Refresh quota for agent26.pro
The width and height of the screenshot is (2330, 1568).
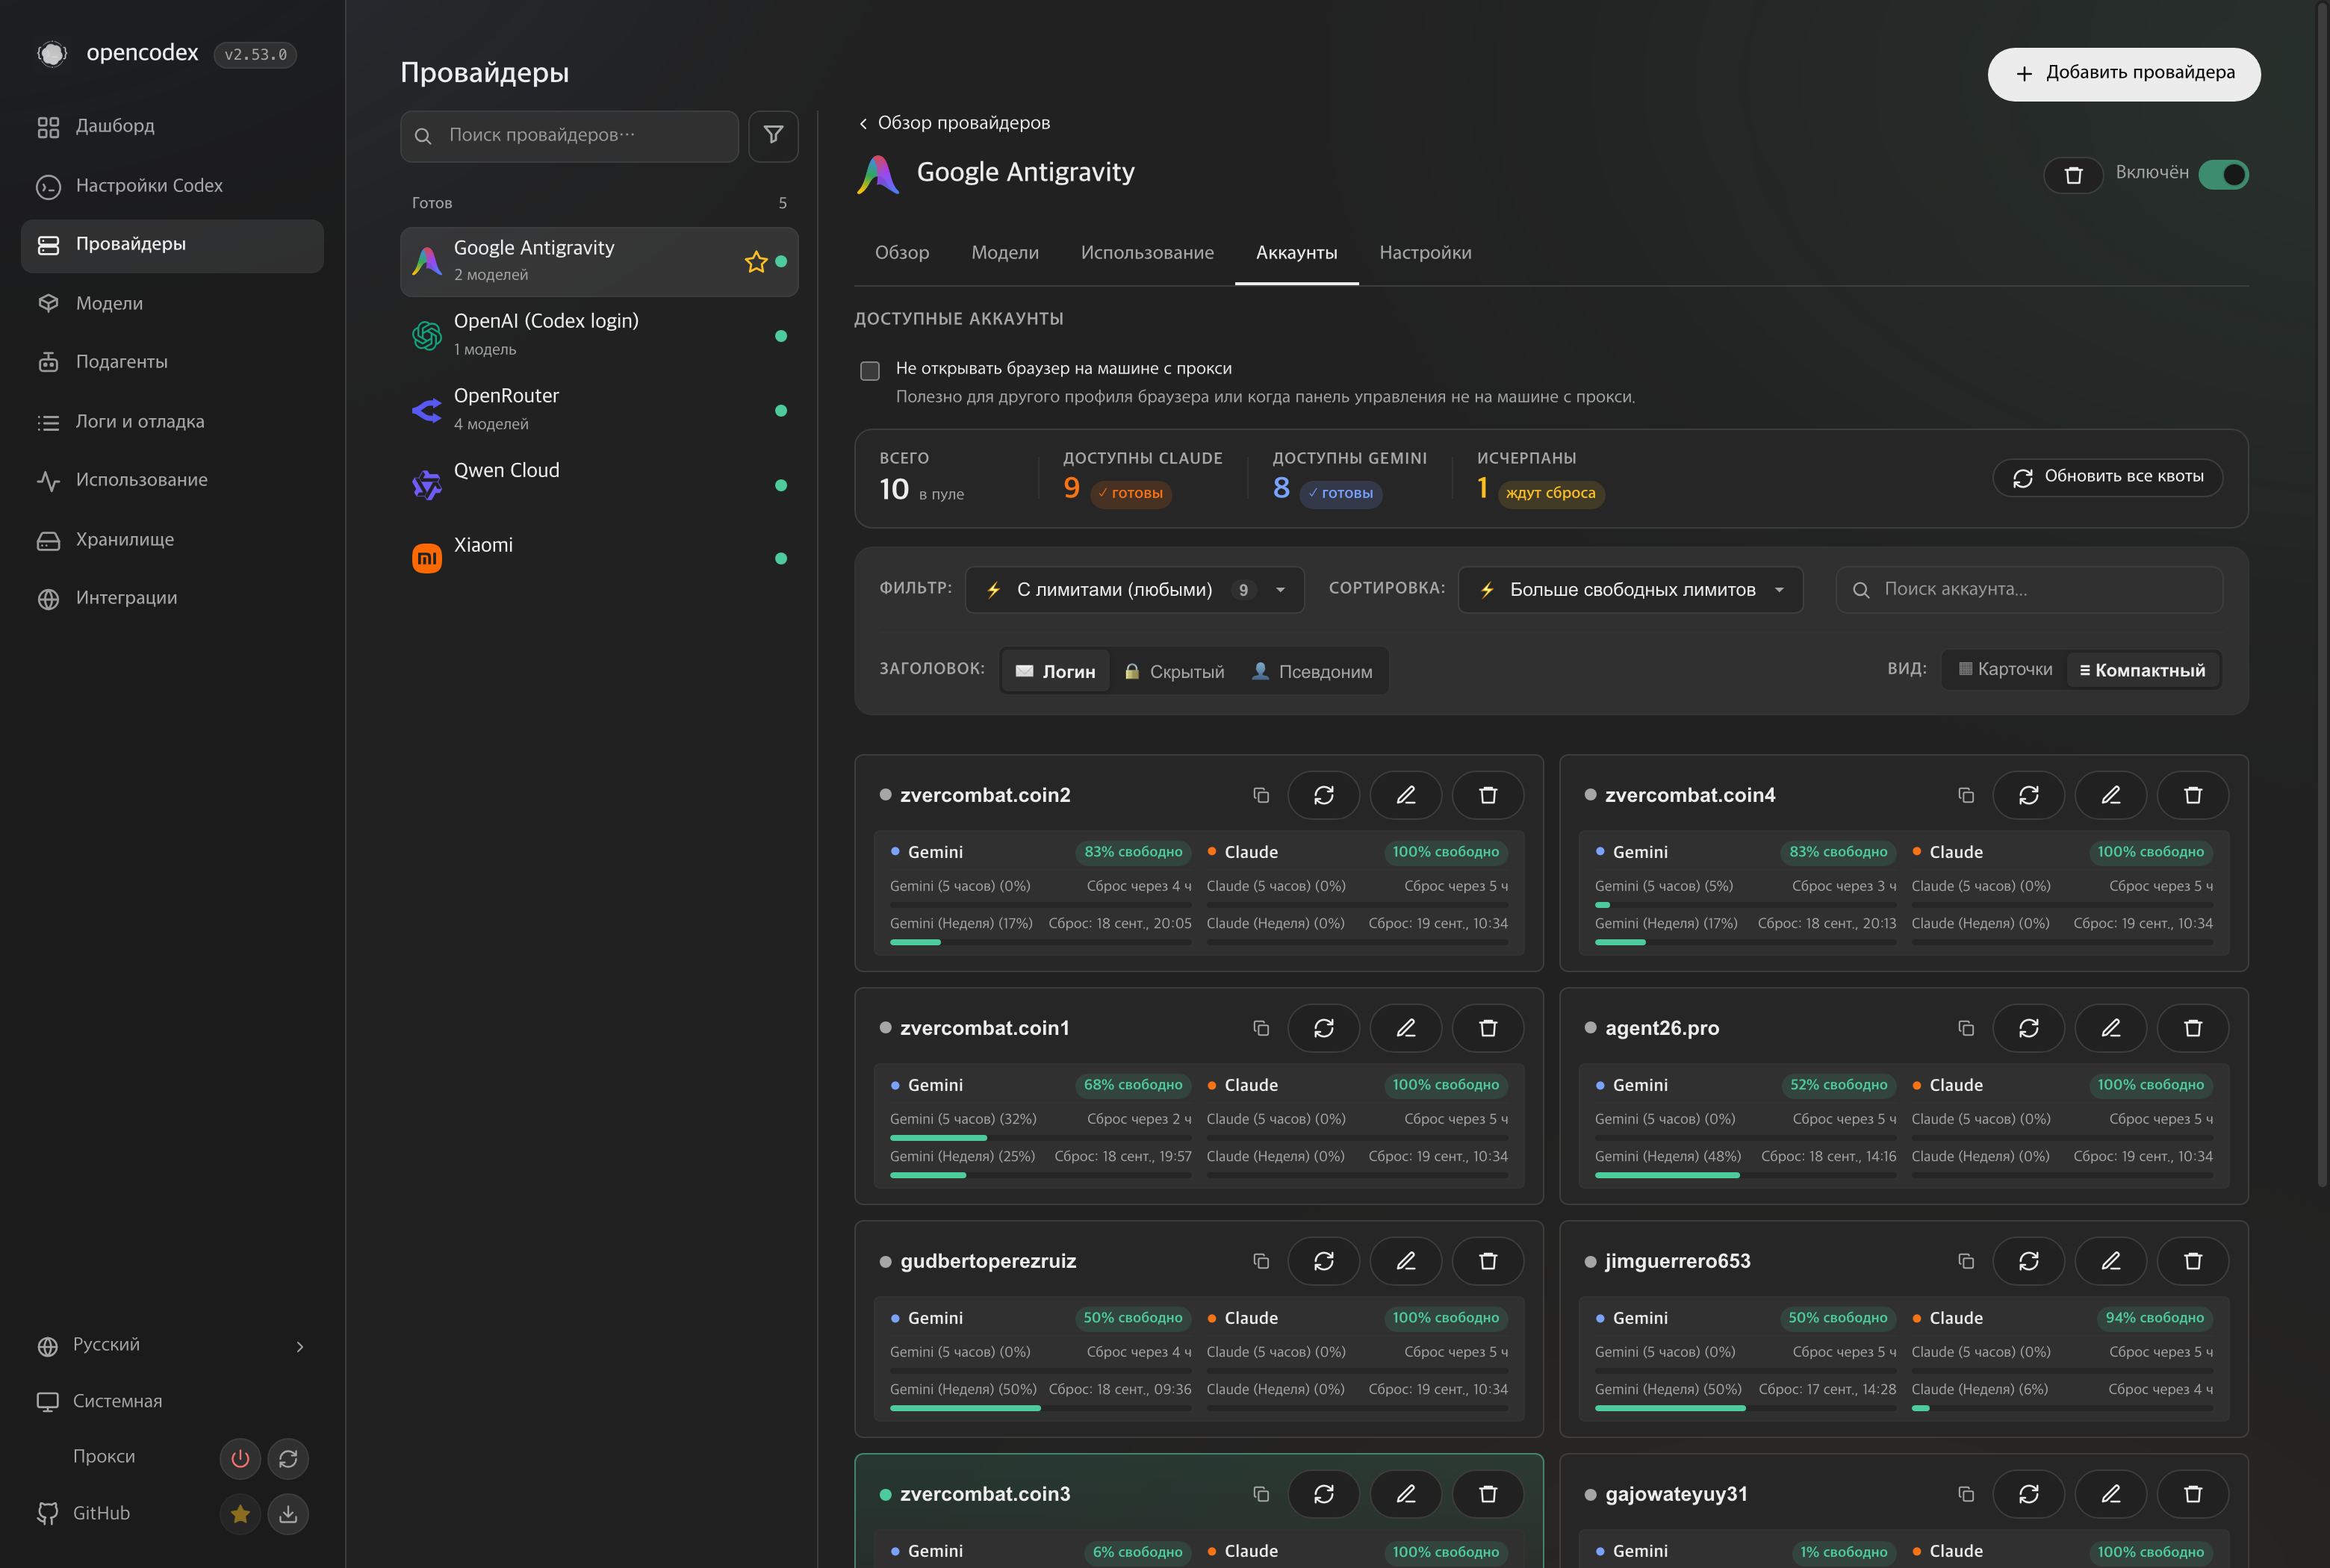point(2029,1028)
